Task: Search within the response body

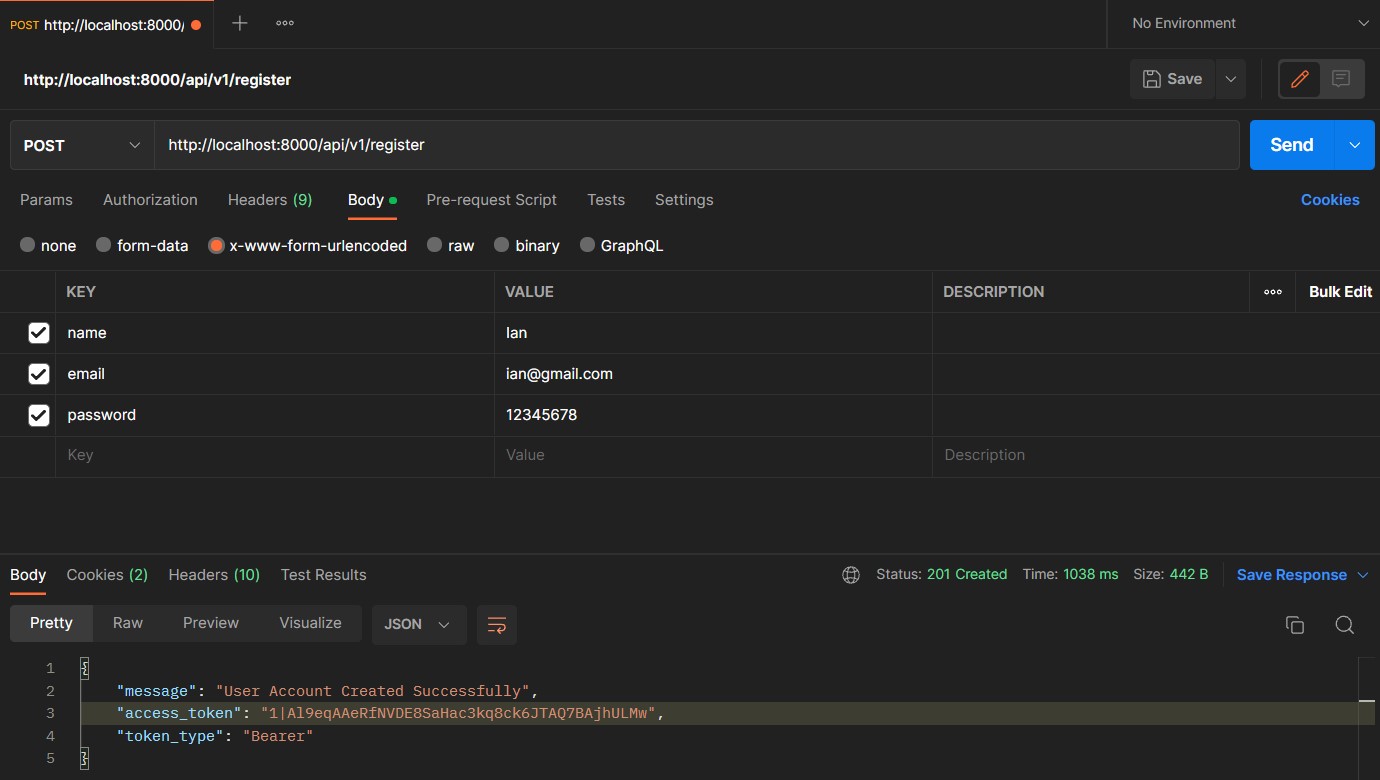Action: (x=1344, y=623)
